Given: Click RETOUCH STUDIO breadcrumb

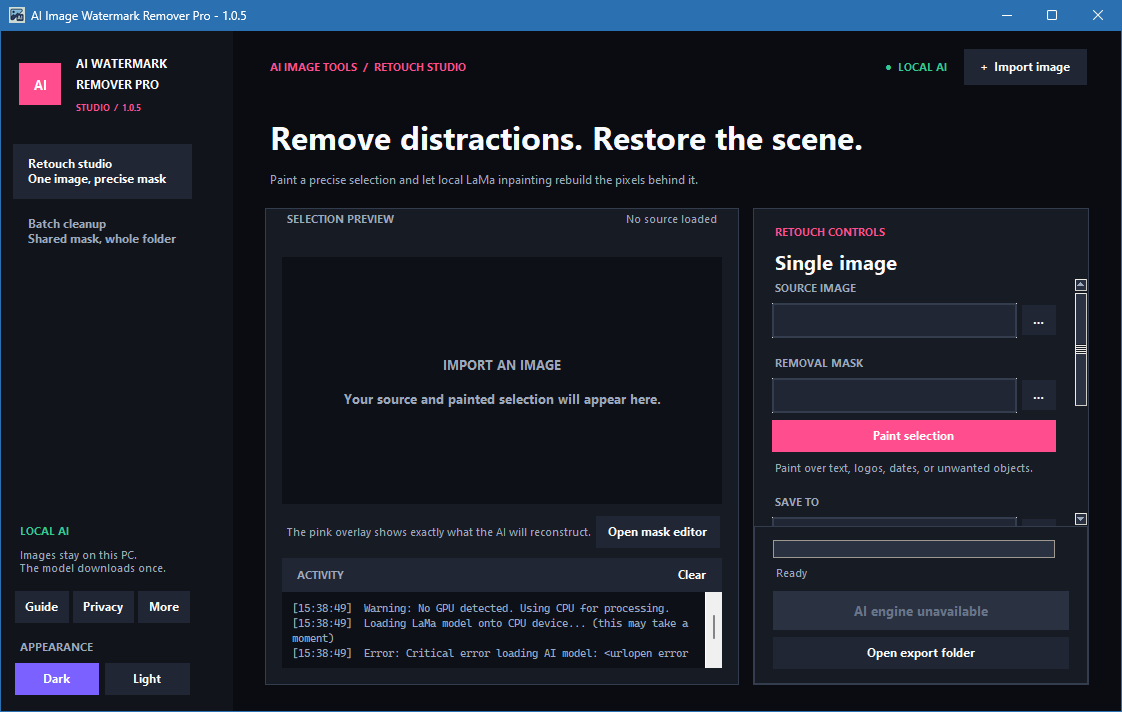Looking at the screenshot, I should click(x=420, y=67).
